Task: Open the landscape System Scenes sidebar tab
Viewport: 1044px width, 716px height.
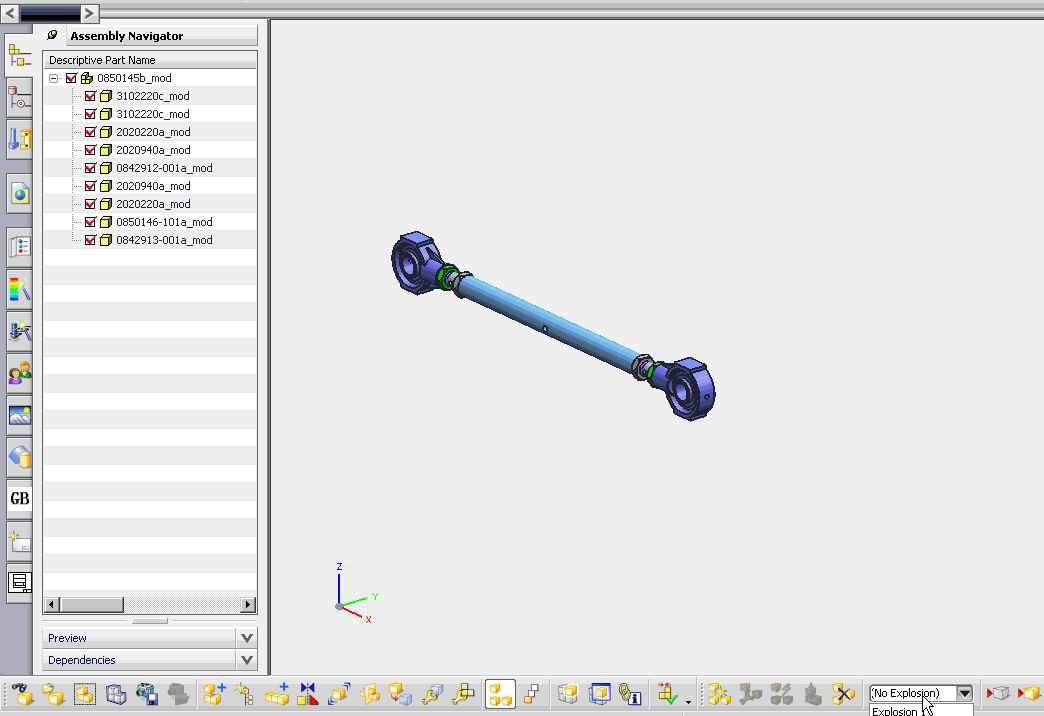Action: (19, 415)
